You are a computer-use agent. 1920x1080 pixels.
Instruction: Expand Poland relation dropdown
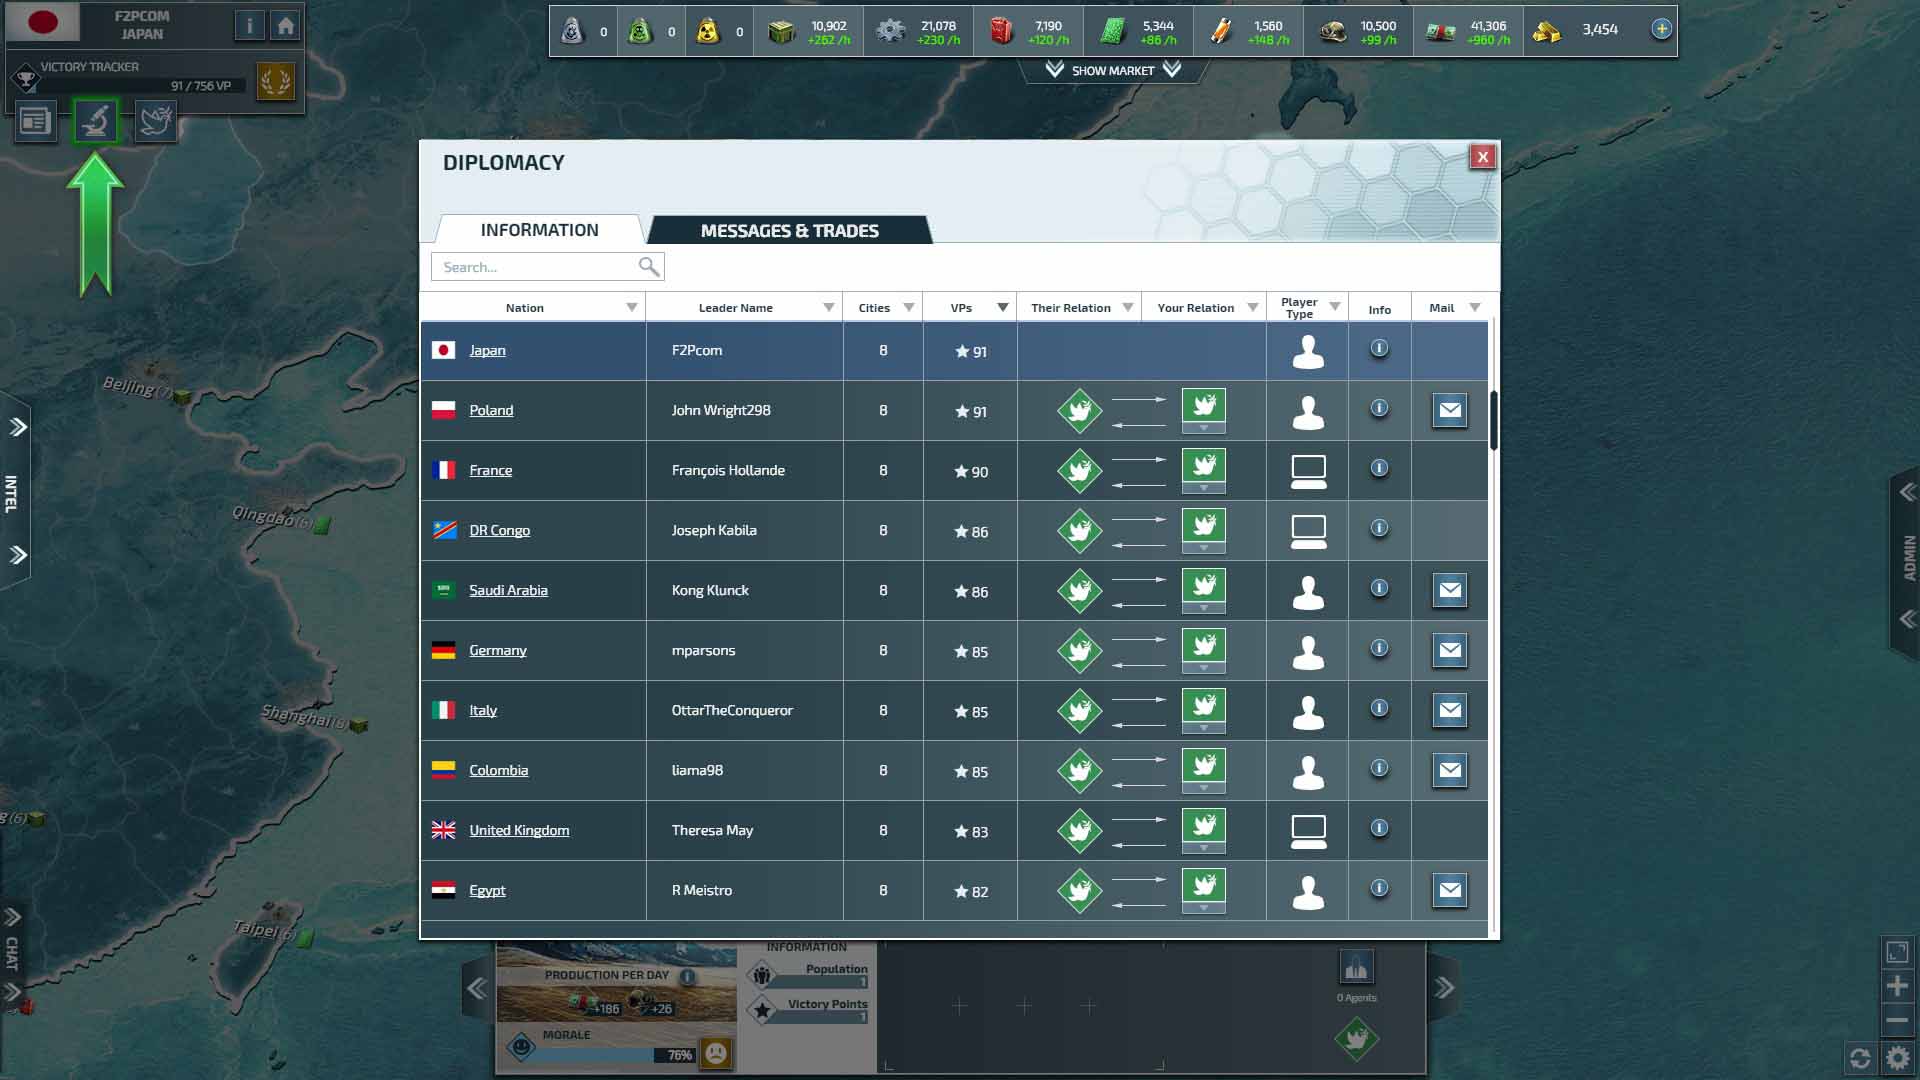tap(1204, 428)
